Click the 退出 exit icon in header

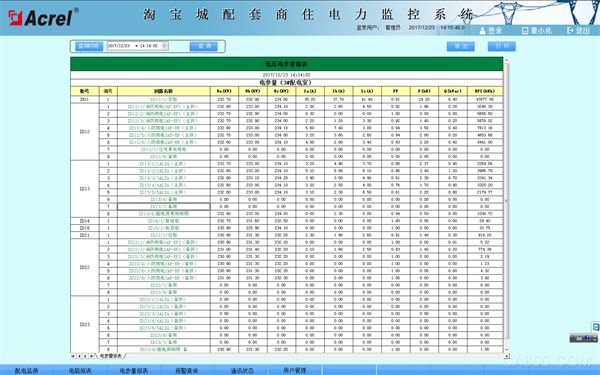tap(570, 30)
